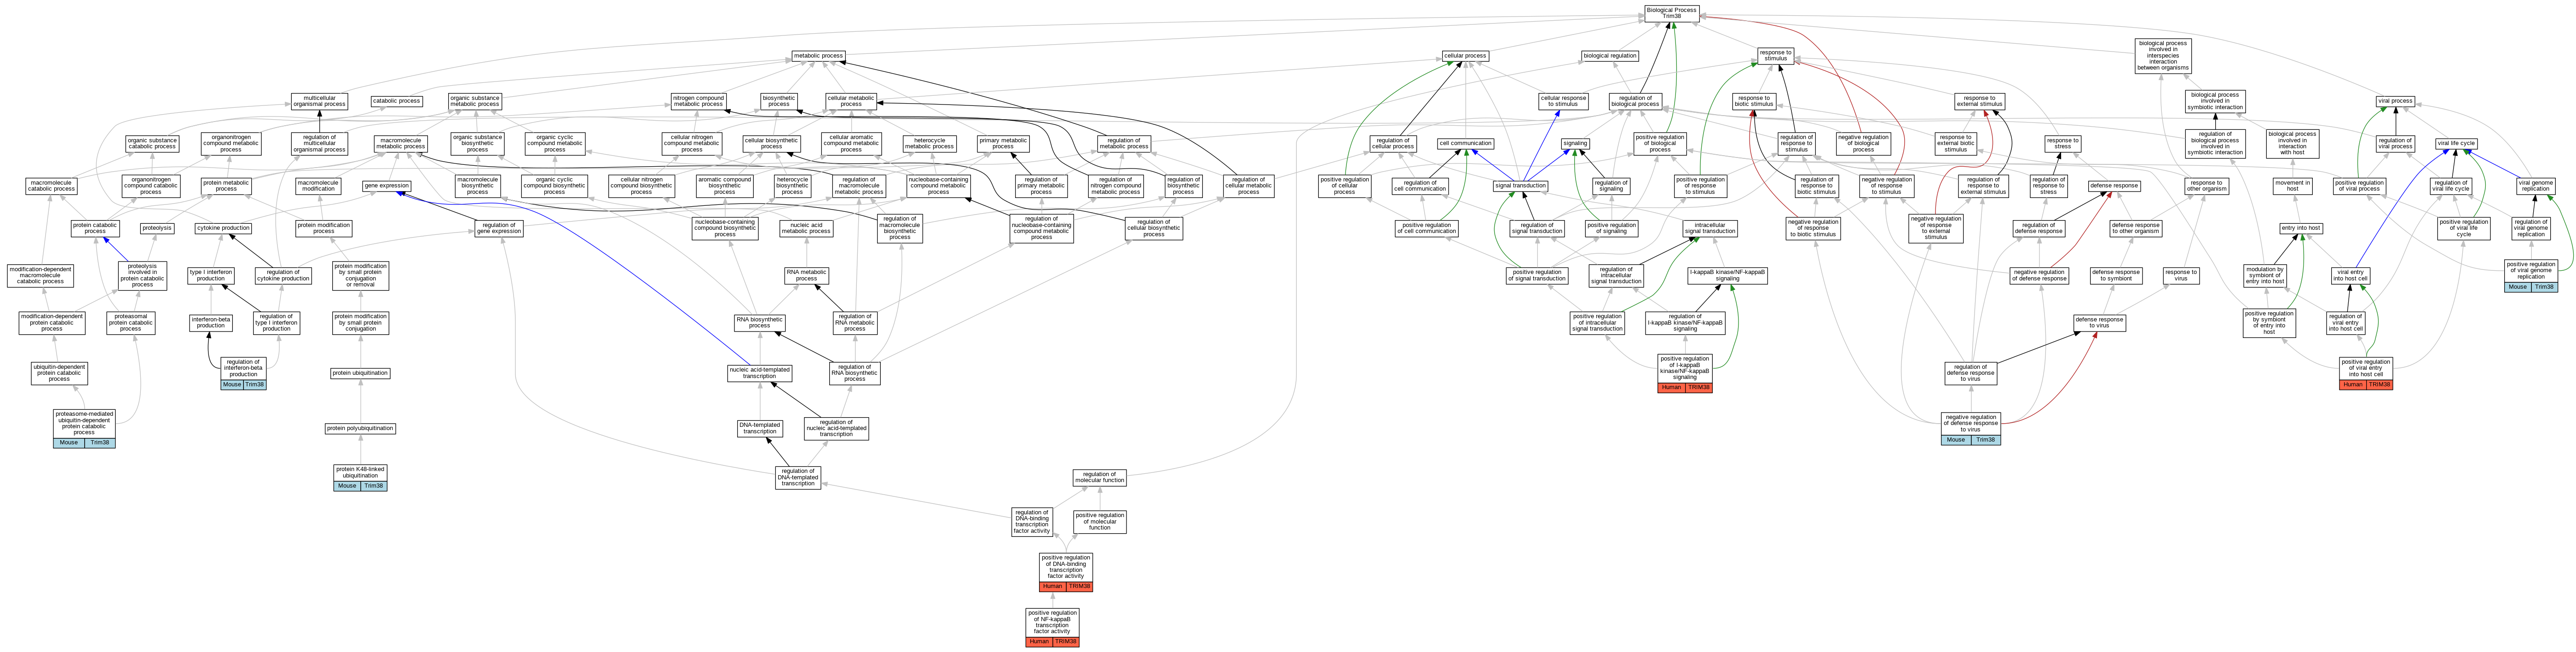This screenshot has width=2576, height=652.
Task: Select the 'heterocycle metabolic process' node
Action: coord(929,144)
